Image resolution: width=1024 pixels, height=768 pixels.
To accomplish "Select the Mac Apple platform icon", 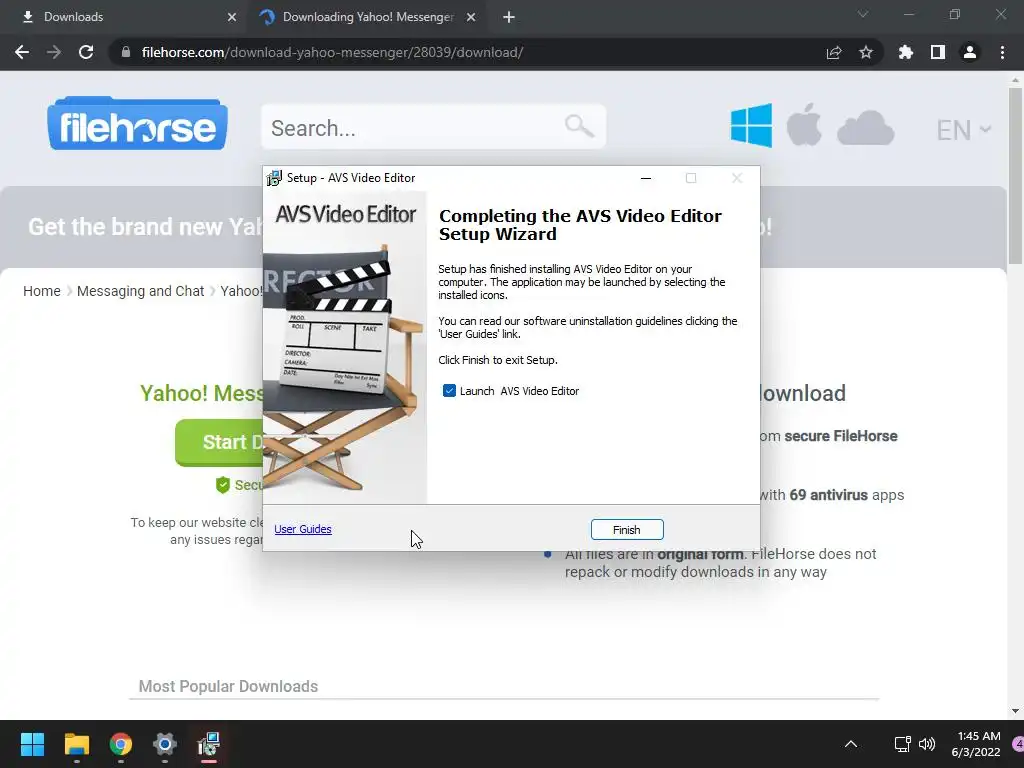I will point(804,124).
